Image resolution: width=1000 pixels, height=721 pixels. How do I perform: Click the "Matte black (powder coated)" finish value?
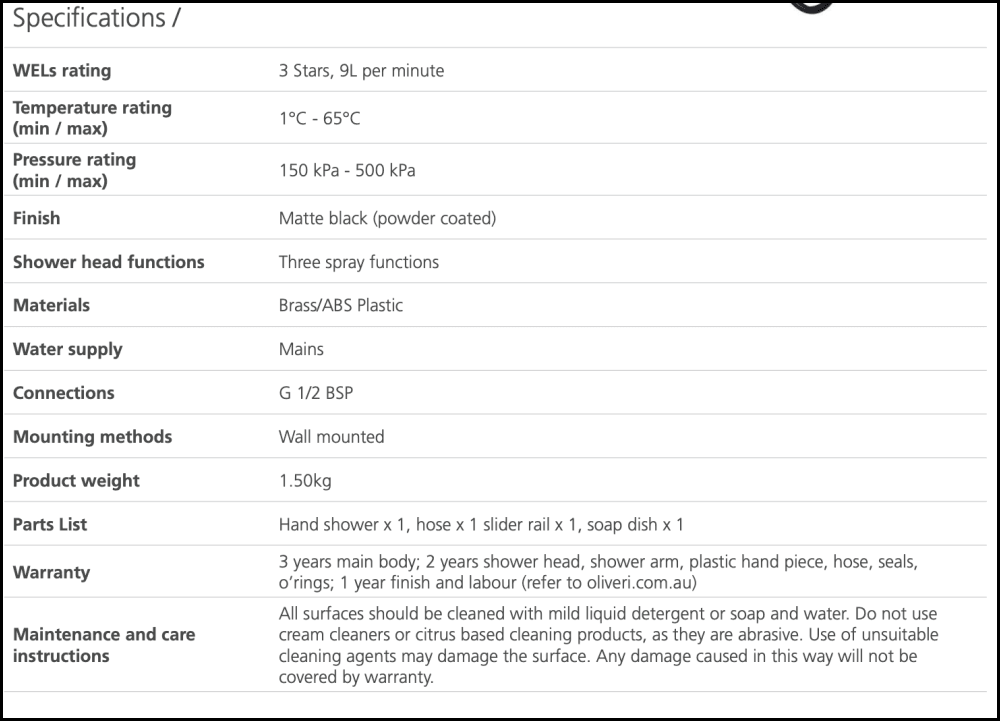point(387,218)
